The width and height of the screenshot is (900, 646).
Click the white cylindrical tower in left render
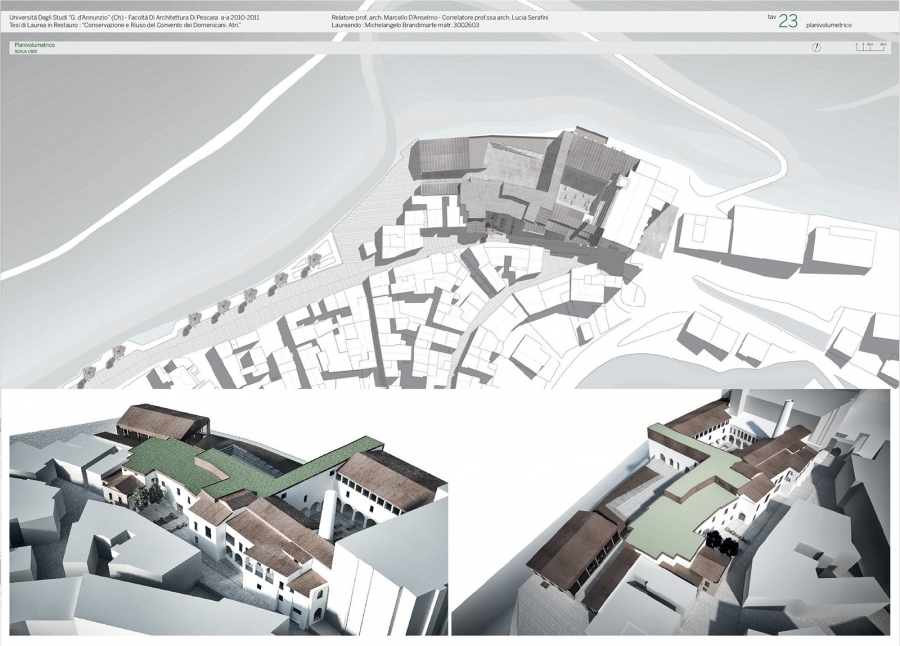tap(328, 514)
